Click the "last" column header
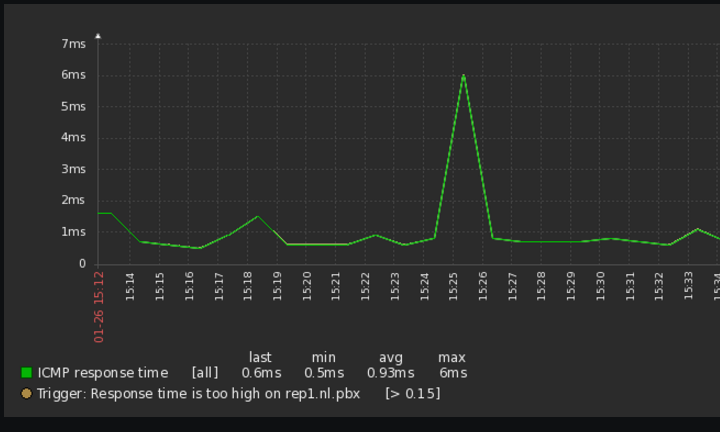This screenshot has width=720, height=432. click(260, 357)
